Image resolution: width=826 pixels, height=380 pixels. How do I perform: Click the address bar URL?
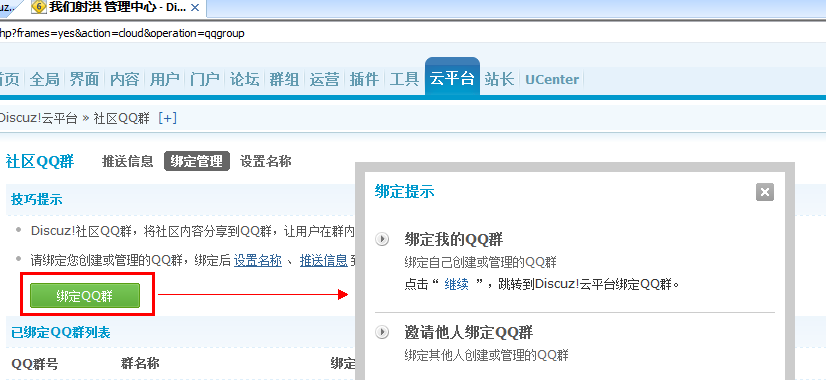coord(122,33)
